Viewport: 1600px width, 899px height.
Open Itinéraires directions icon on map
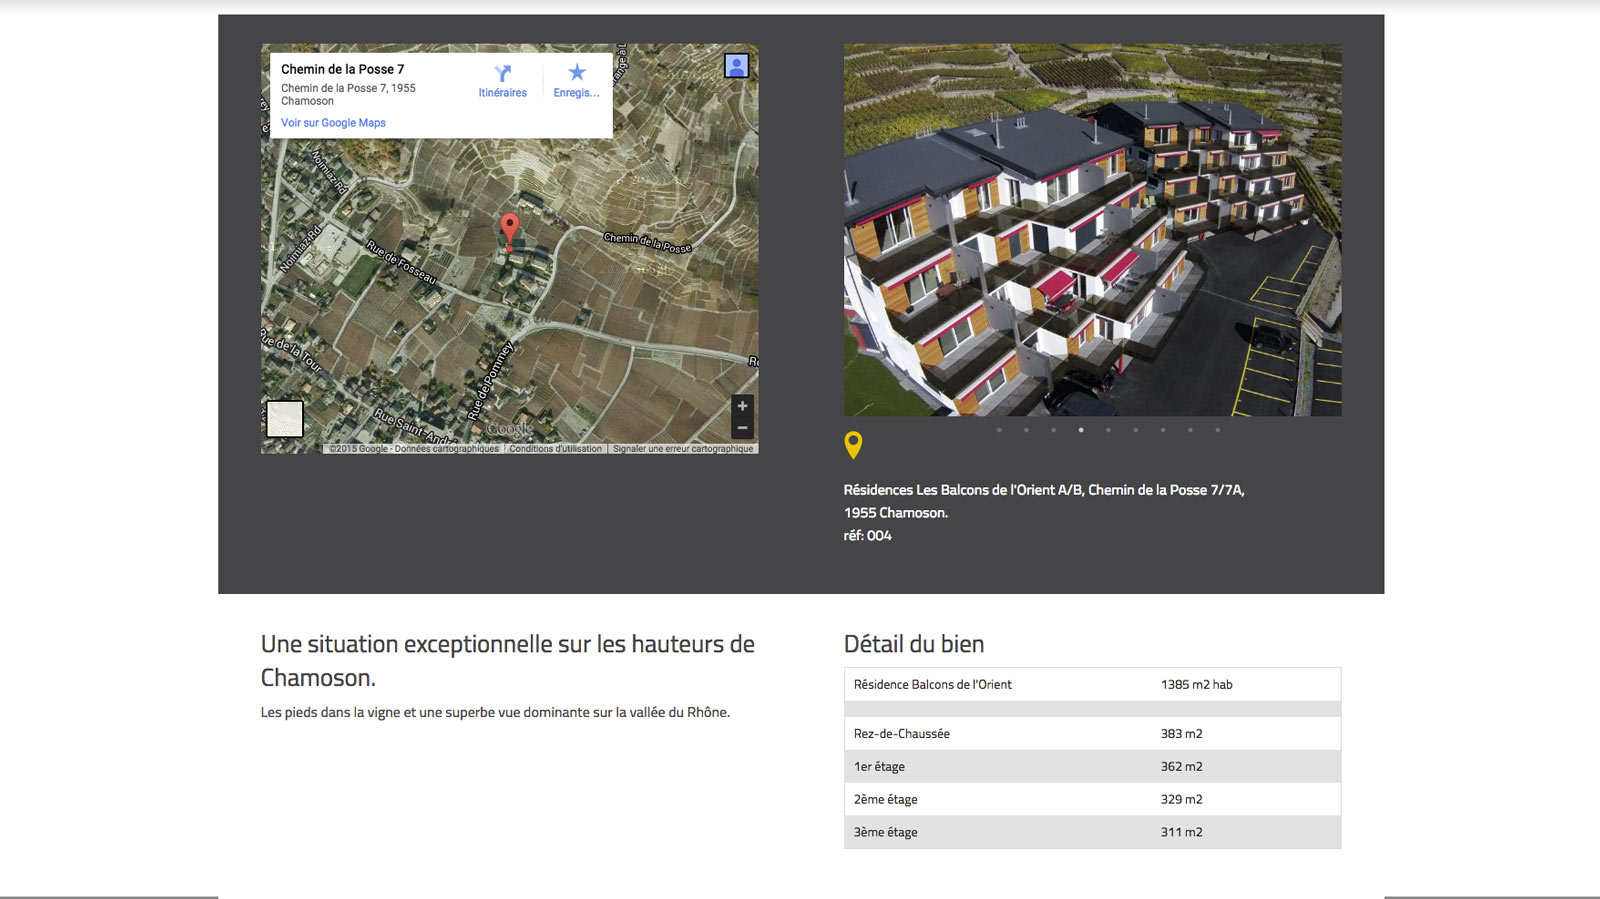(x=502, y=80)
